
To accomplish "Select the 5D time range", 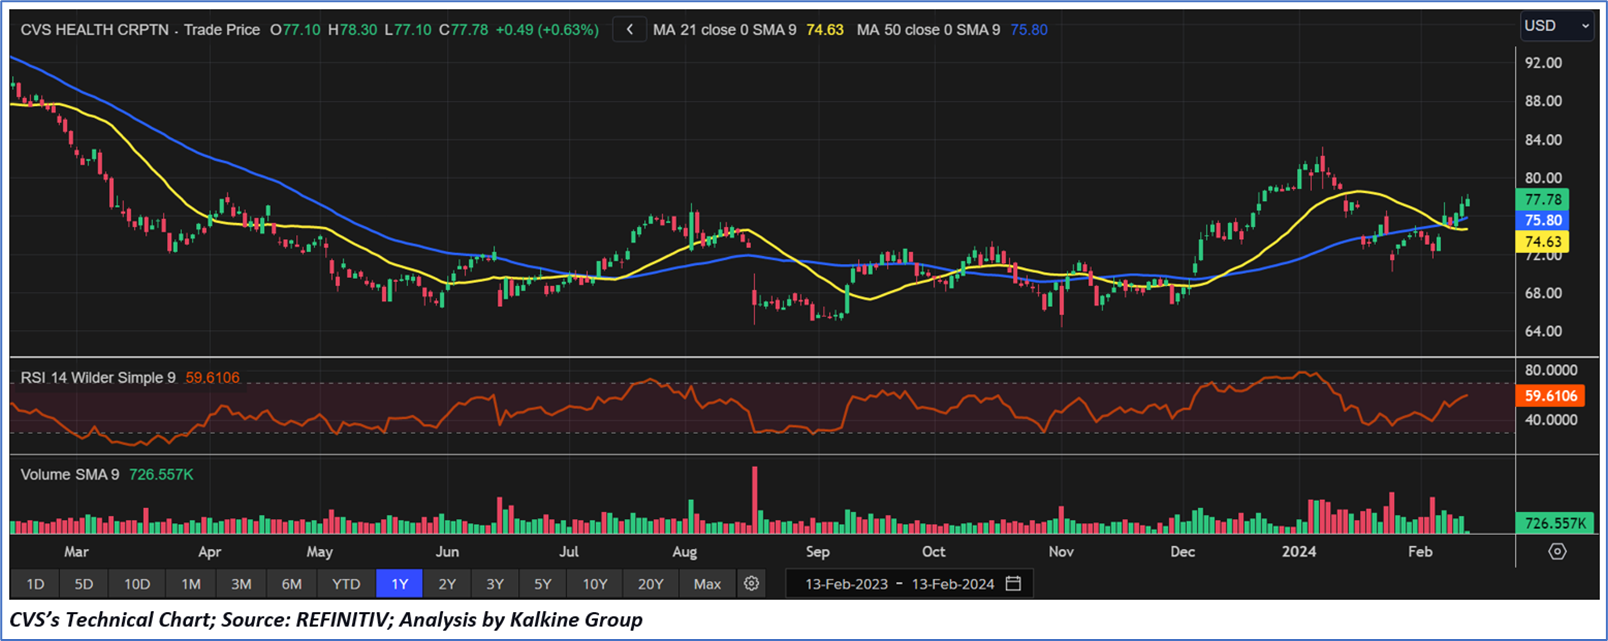I will click(84, 584).
